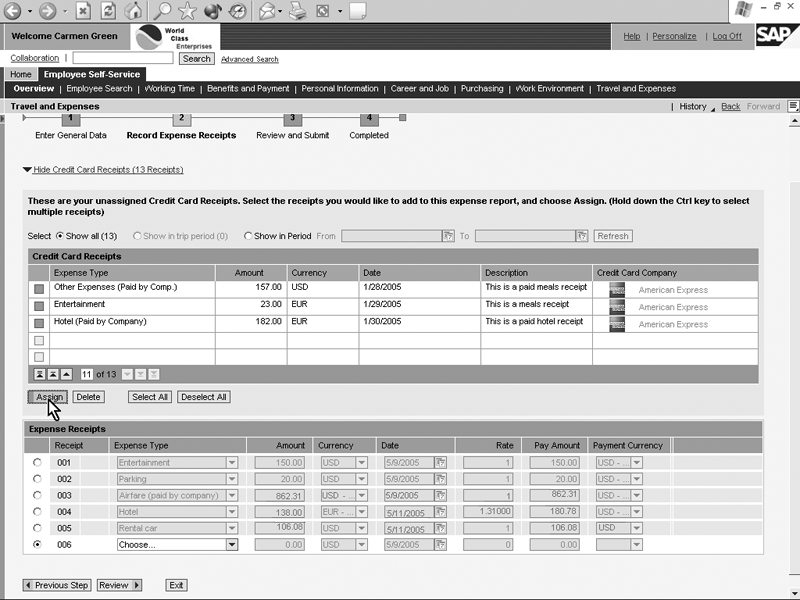800x600 pixels.
Task: Open date calendar icon for receipt 004
Action: (x=440, y=512)
